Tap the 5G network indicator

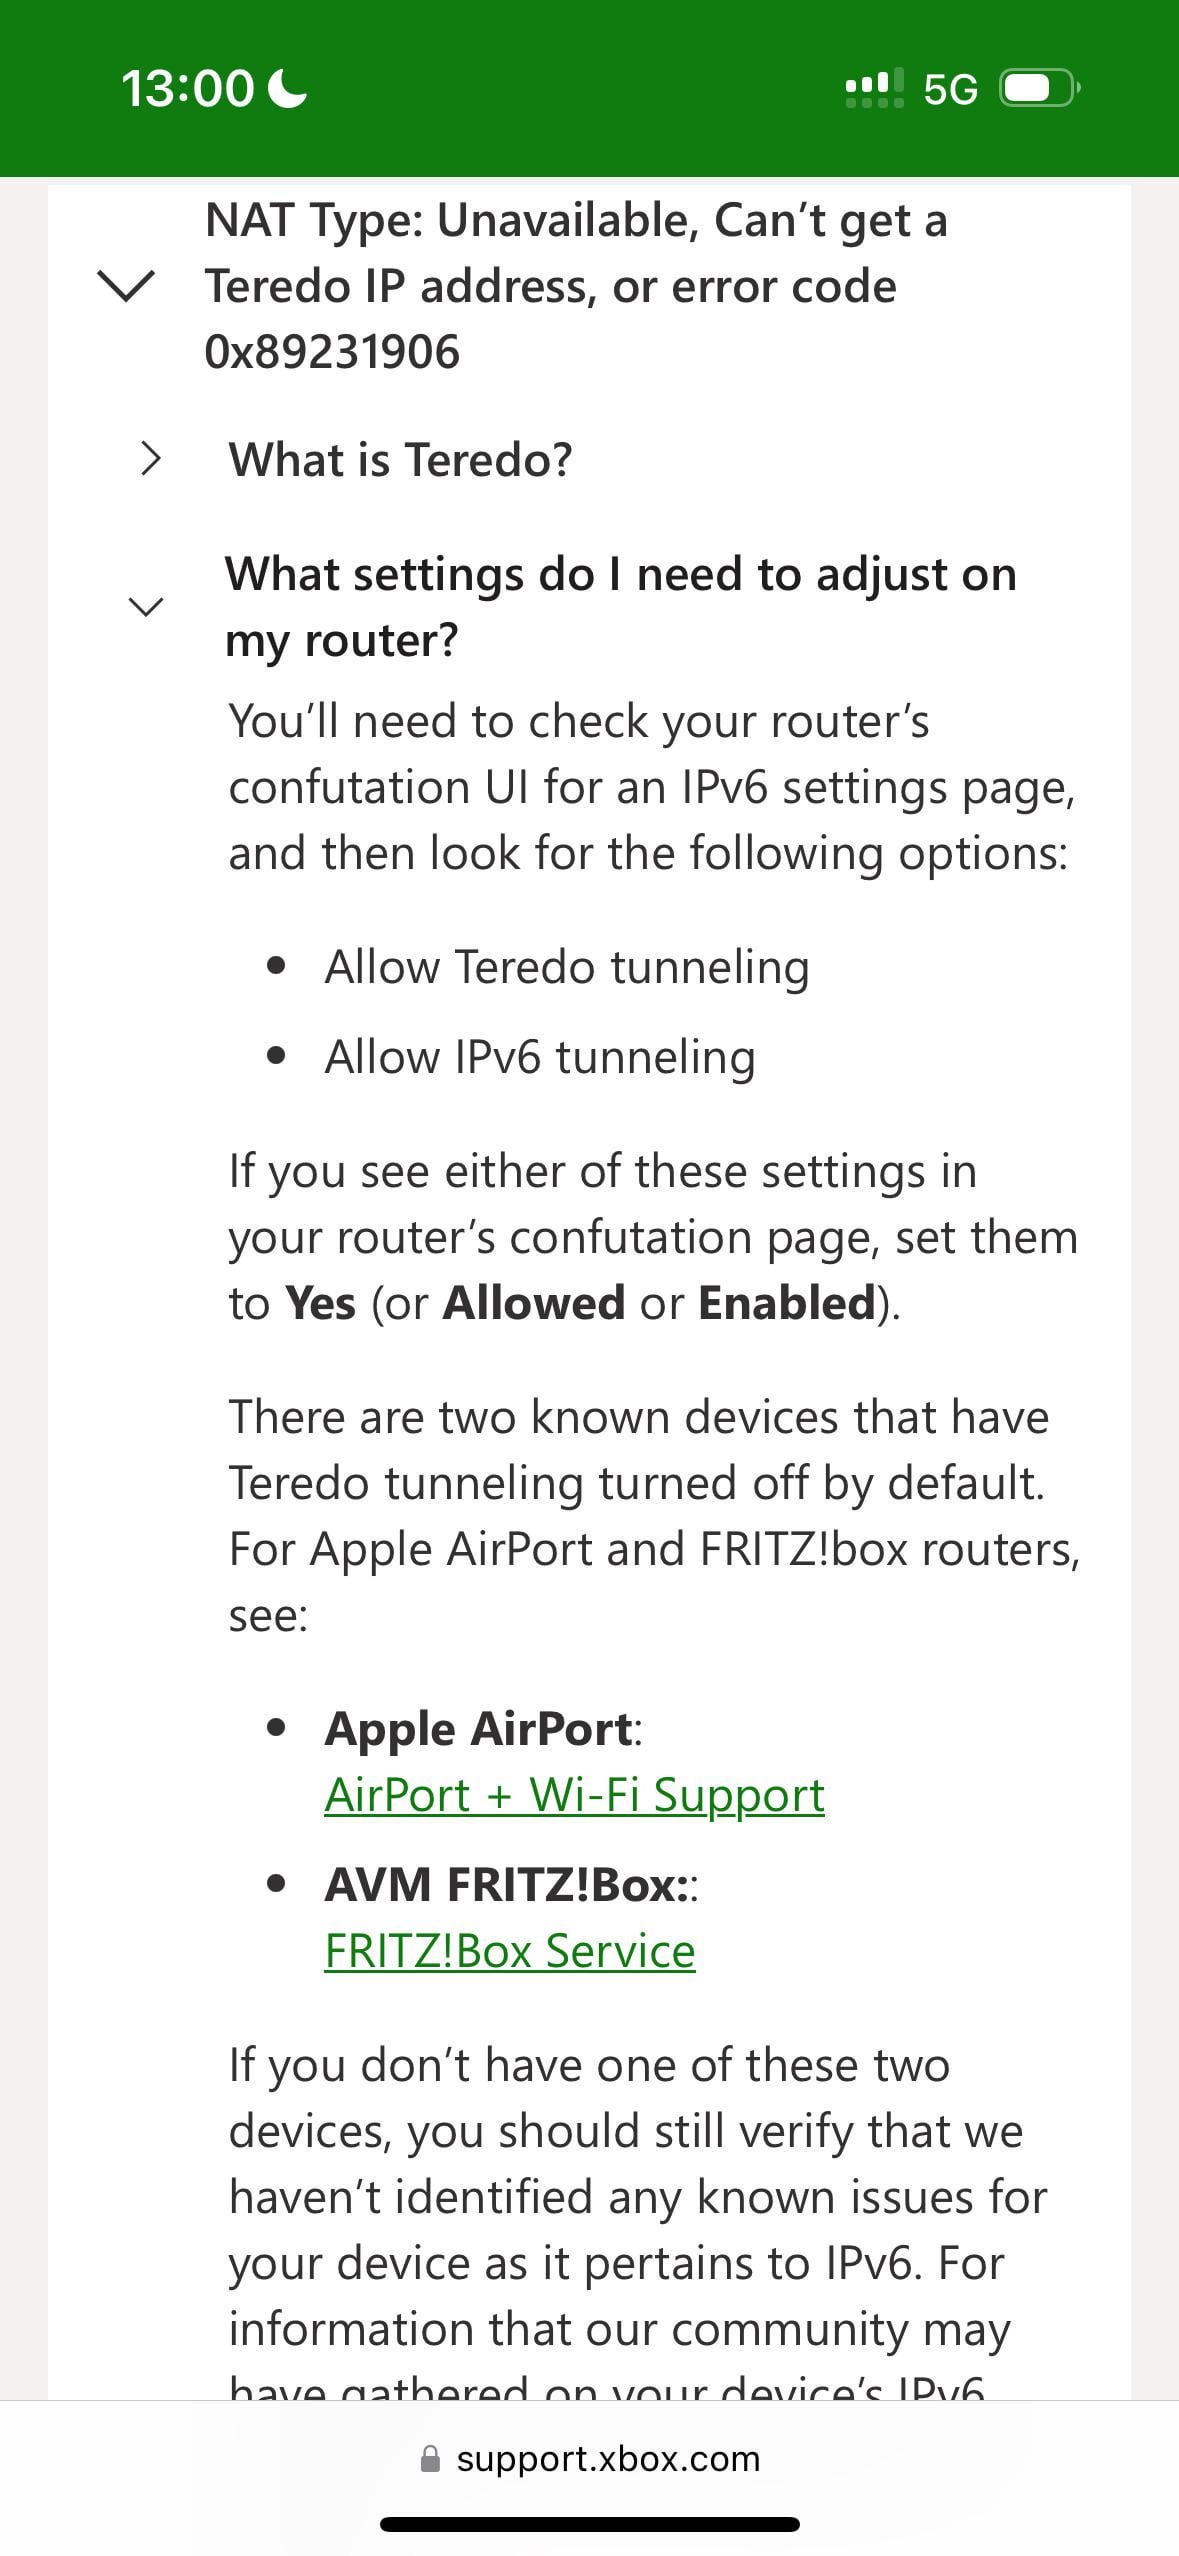pos(950,89)
